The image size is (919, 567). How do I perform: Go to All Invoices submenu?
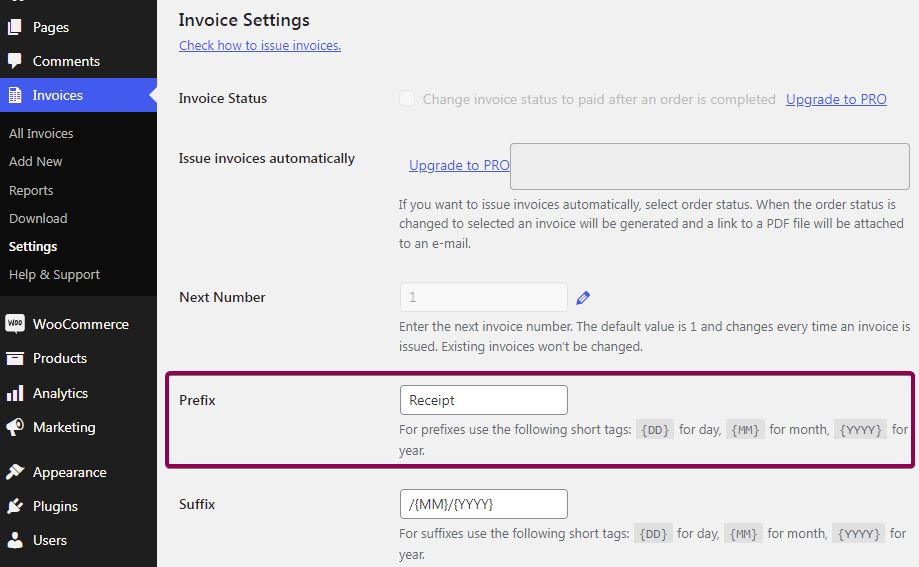[41, 133]
